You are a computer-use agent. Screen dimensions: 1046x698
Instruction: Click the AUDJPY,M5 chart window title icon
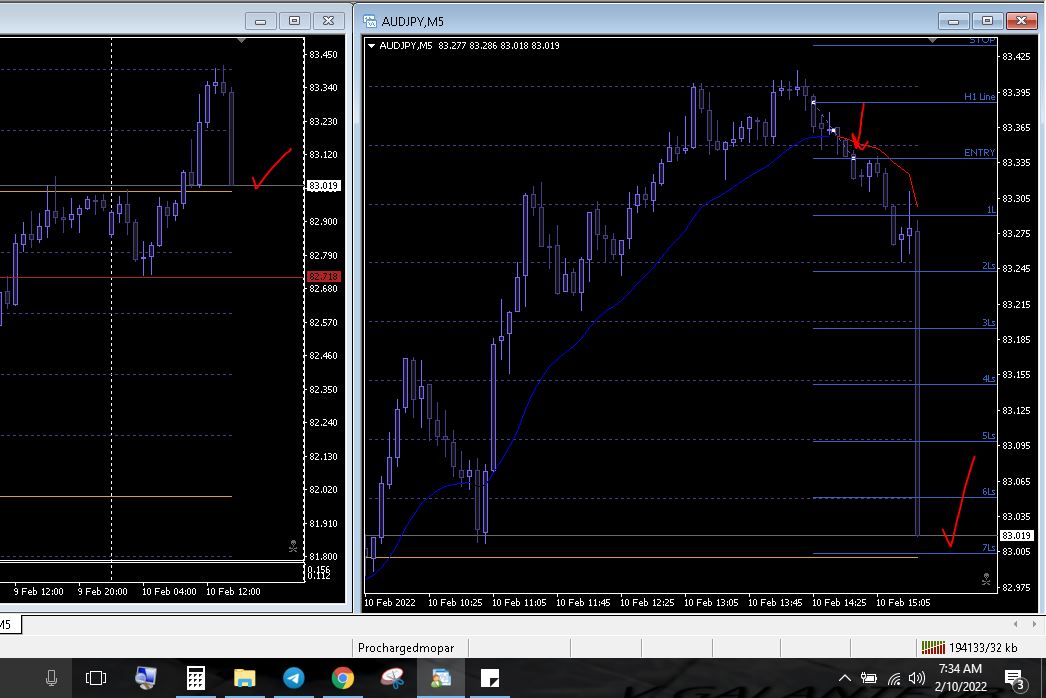click(370, 21)
